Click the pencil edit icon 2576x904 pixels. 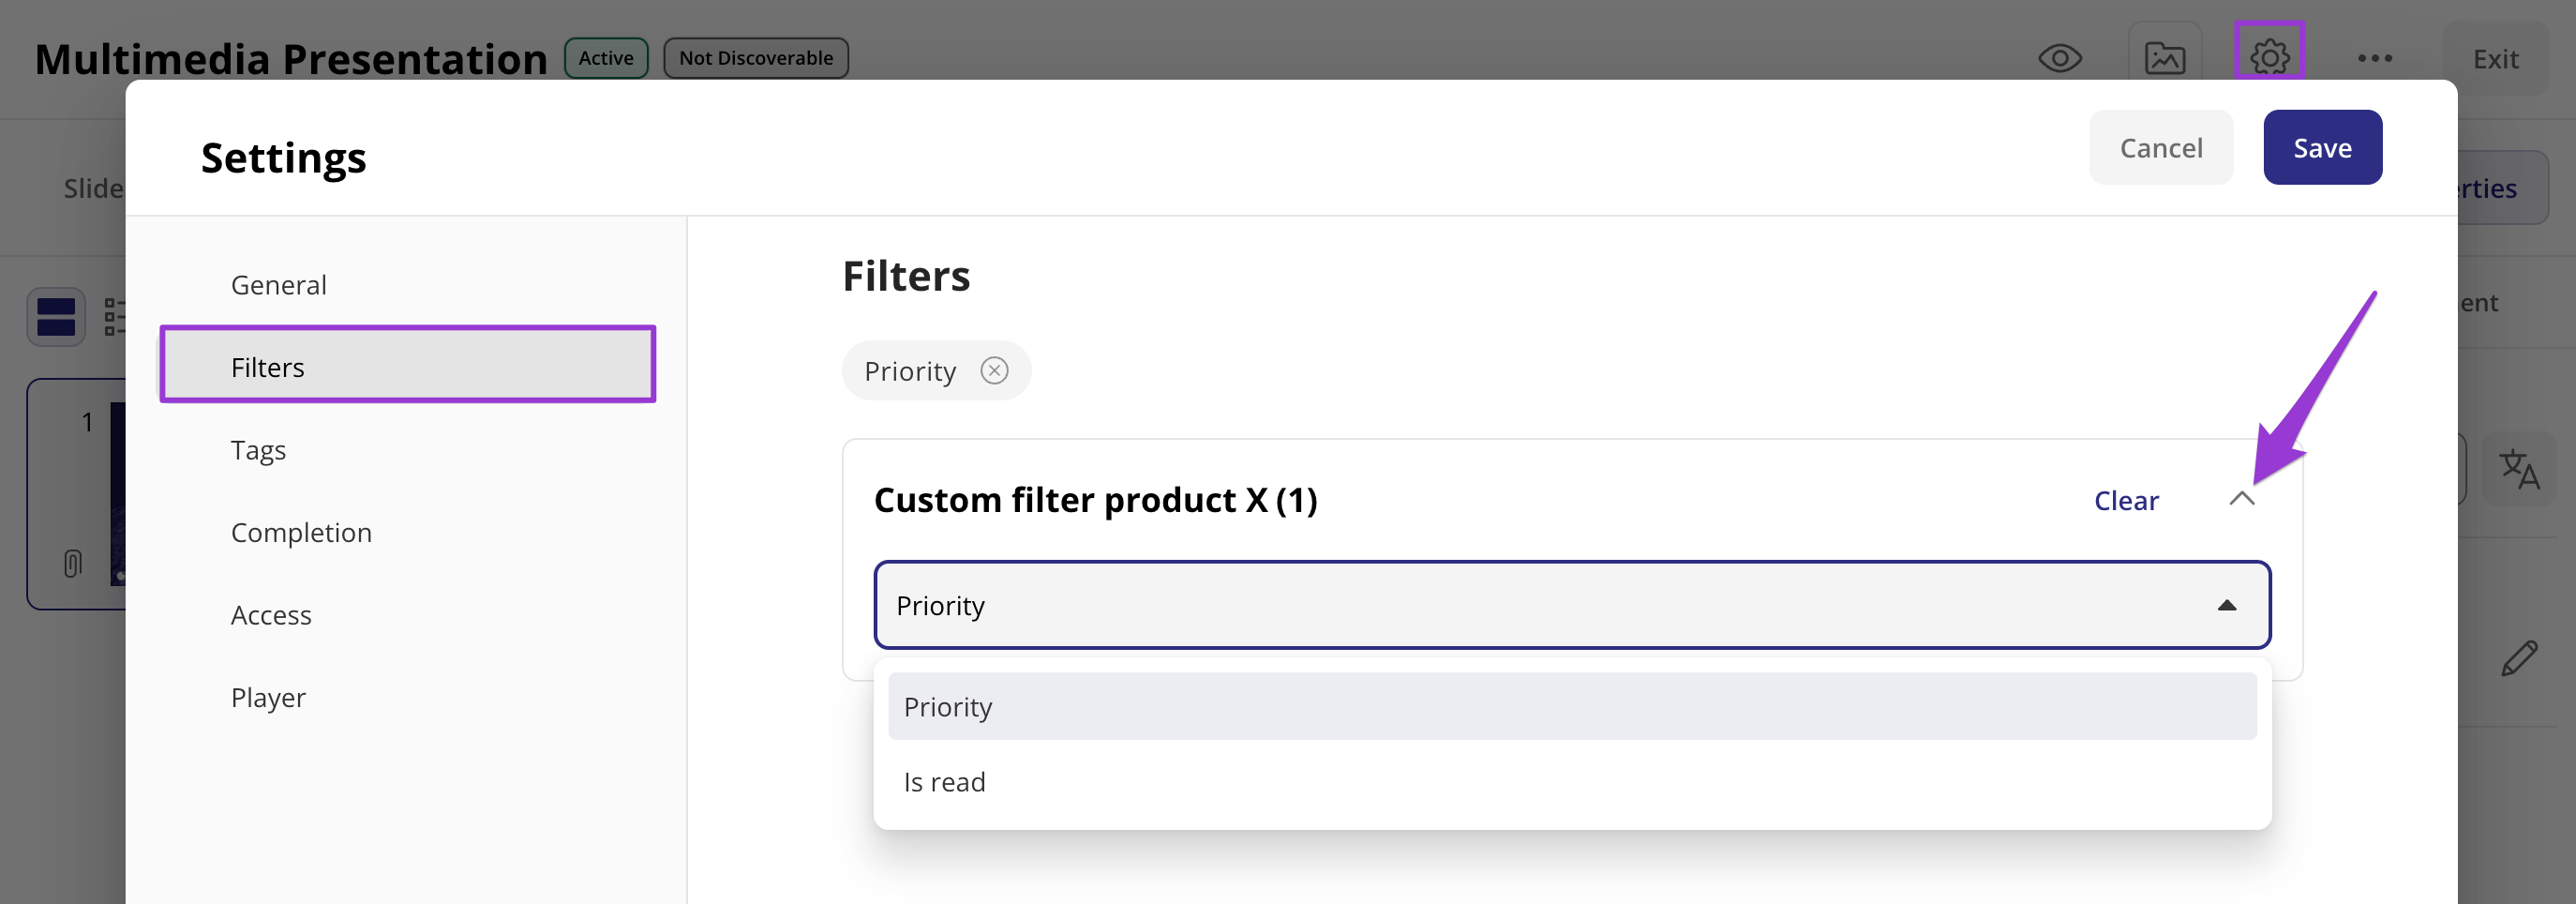pyautogui.click(x=2519, y=658)
